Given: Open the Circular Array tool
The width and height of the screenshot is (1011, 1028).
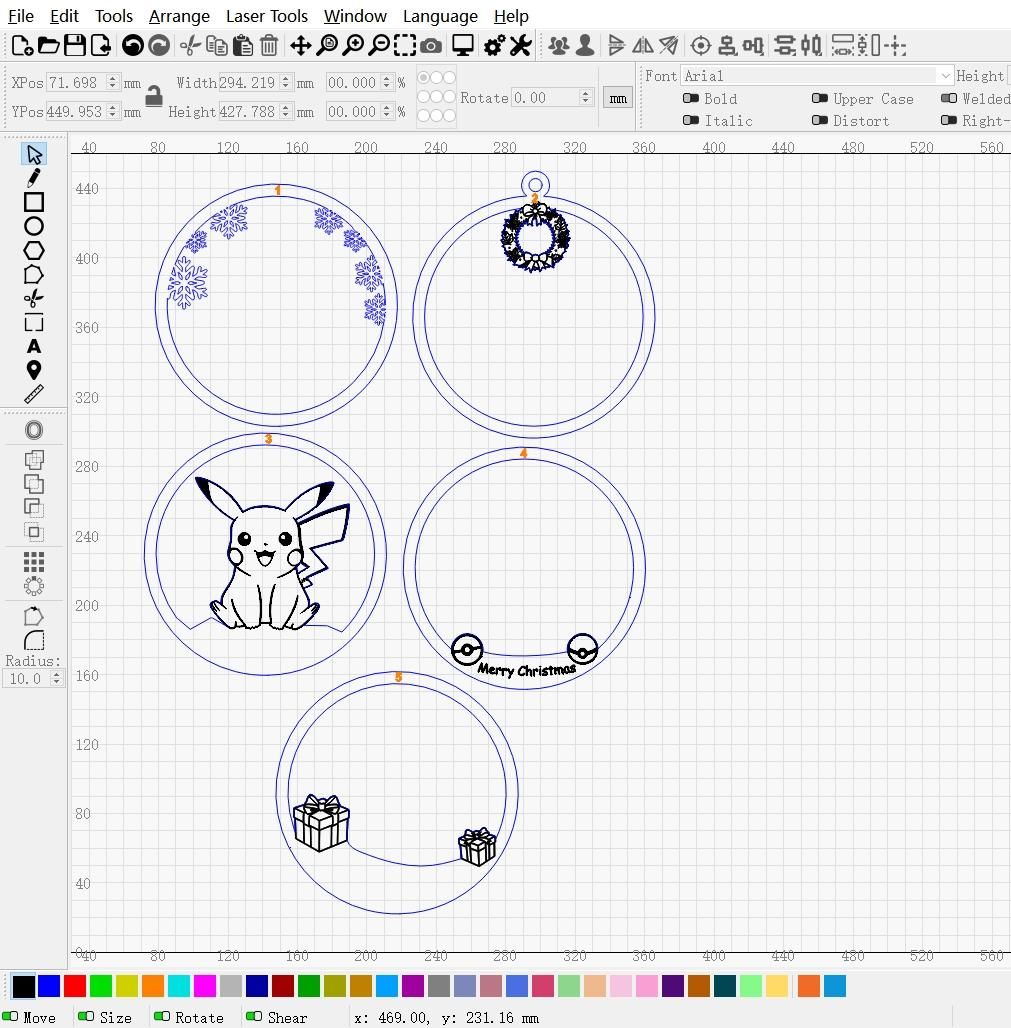Looking at the screenshot, I should click(x=34, y=585).
